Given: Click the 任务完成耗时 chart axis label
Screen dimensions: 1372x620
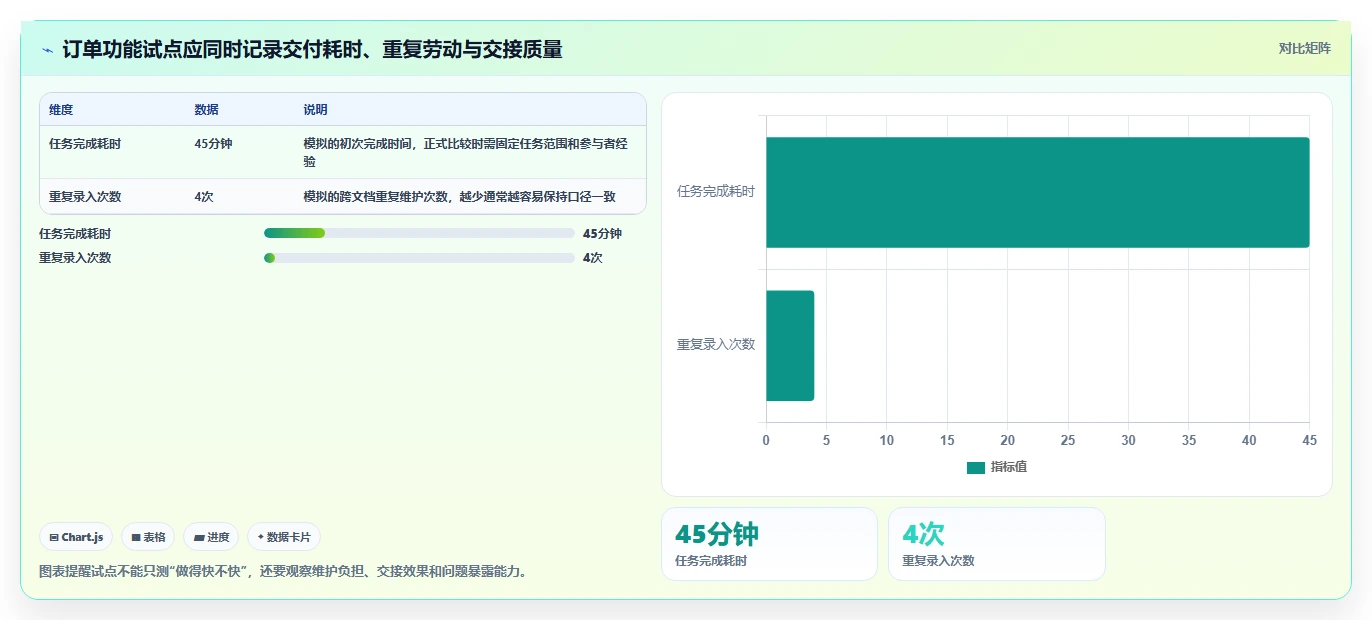Looking at the screenshot, I should pyautogui.click(x=716, y=191).
